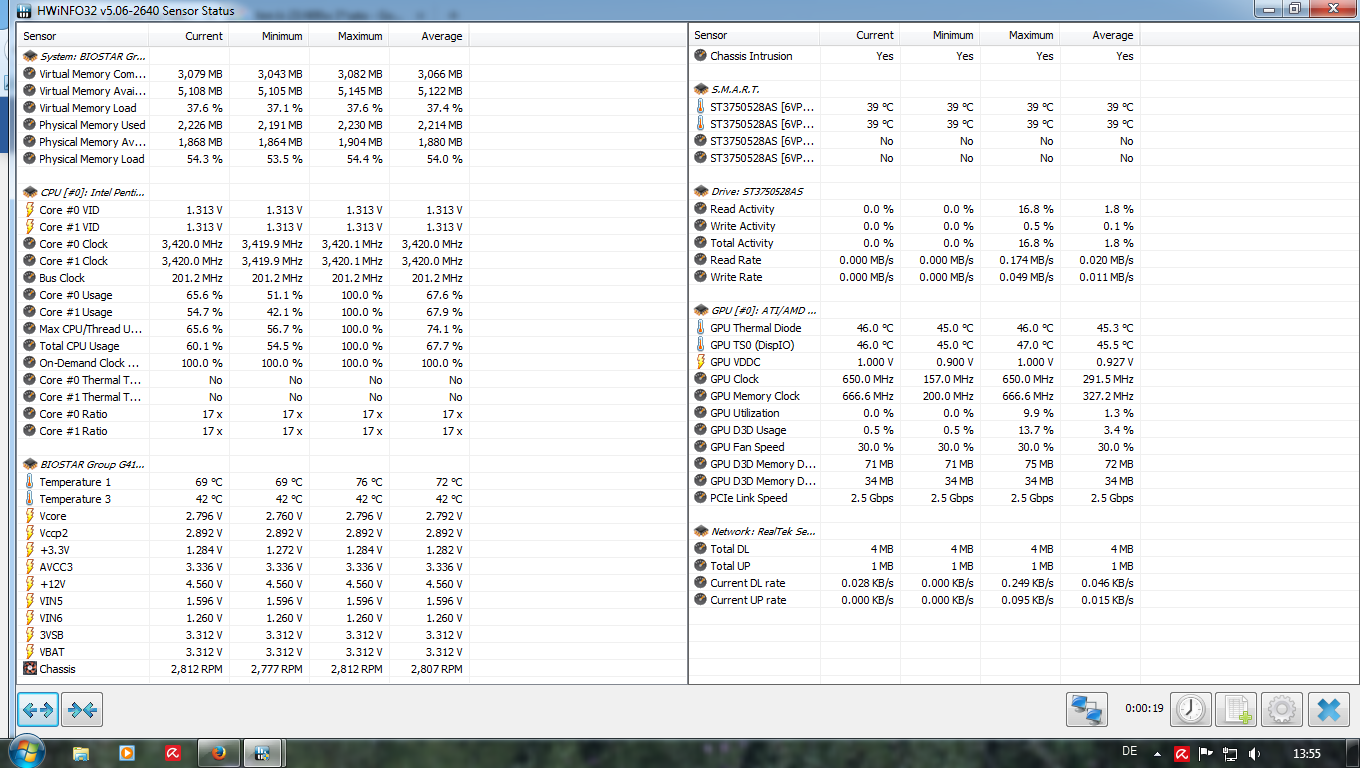The image size is (1360, 768).
Task: Open sensor settings gear button
Action: click(1281, 710)
